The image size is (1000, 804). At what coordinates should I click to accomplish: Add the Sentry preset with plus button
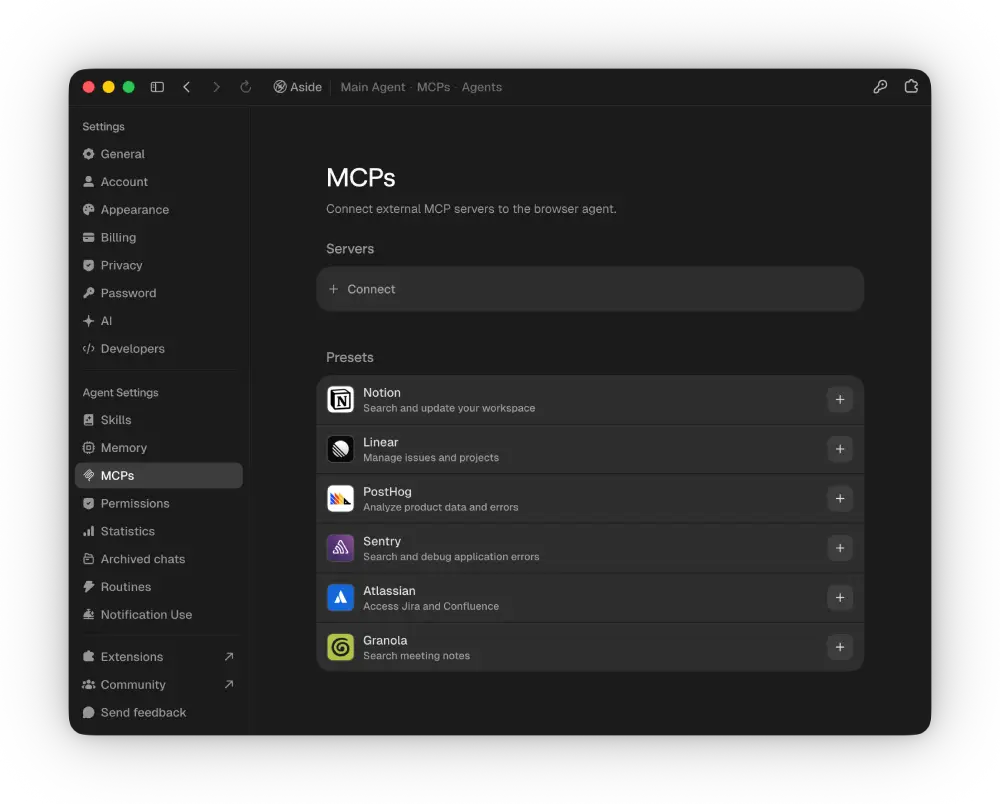click(840, 548)
